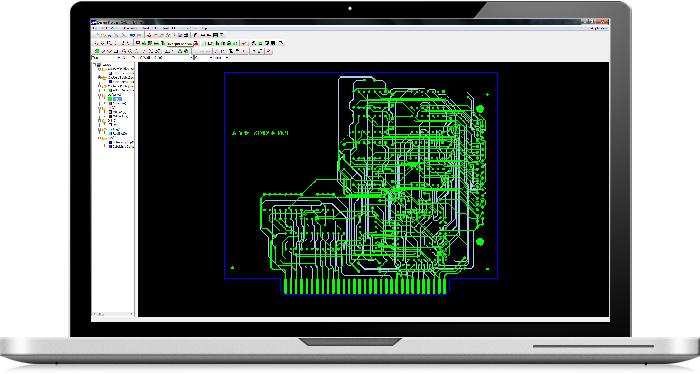Click the root node icon of the tree

(x=99, y=65)
